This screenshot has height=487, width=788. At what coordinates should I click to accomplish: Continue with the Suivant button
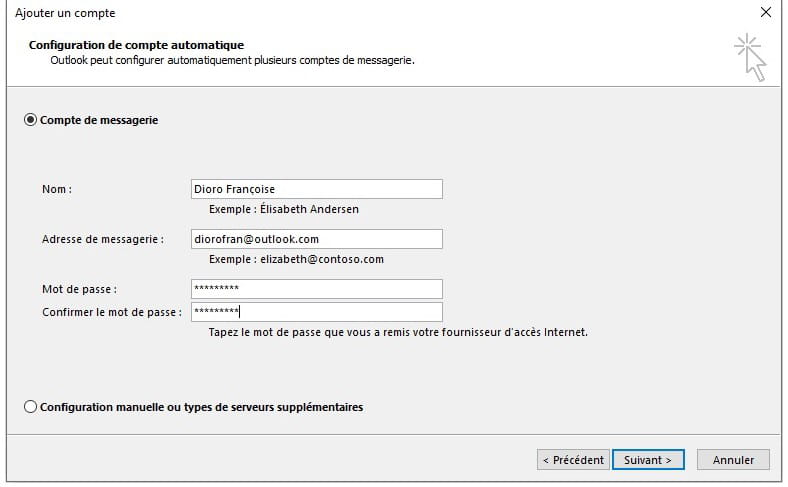click(648, 459)
